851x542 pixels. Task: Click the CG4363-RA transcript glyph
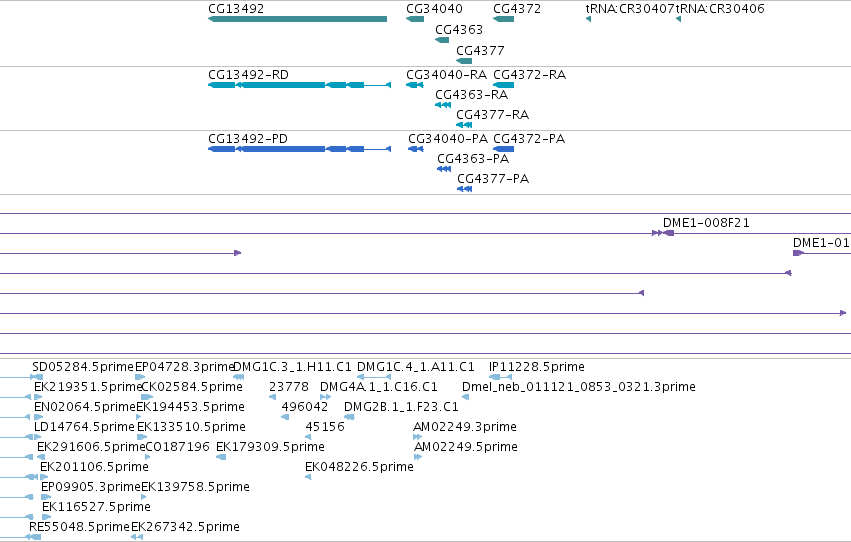click(443, 105)
